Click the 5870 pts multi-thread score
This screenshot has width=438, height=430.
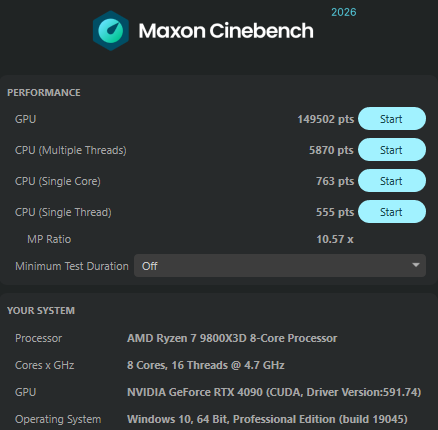(x=331, y=150)
